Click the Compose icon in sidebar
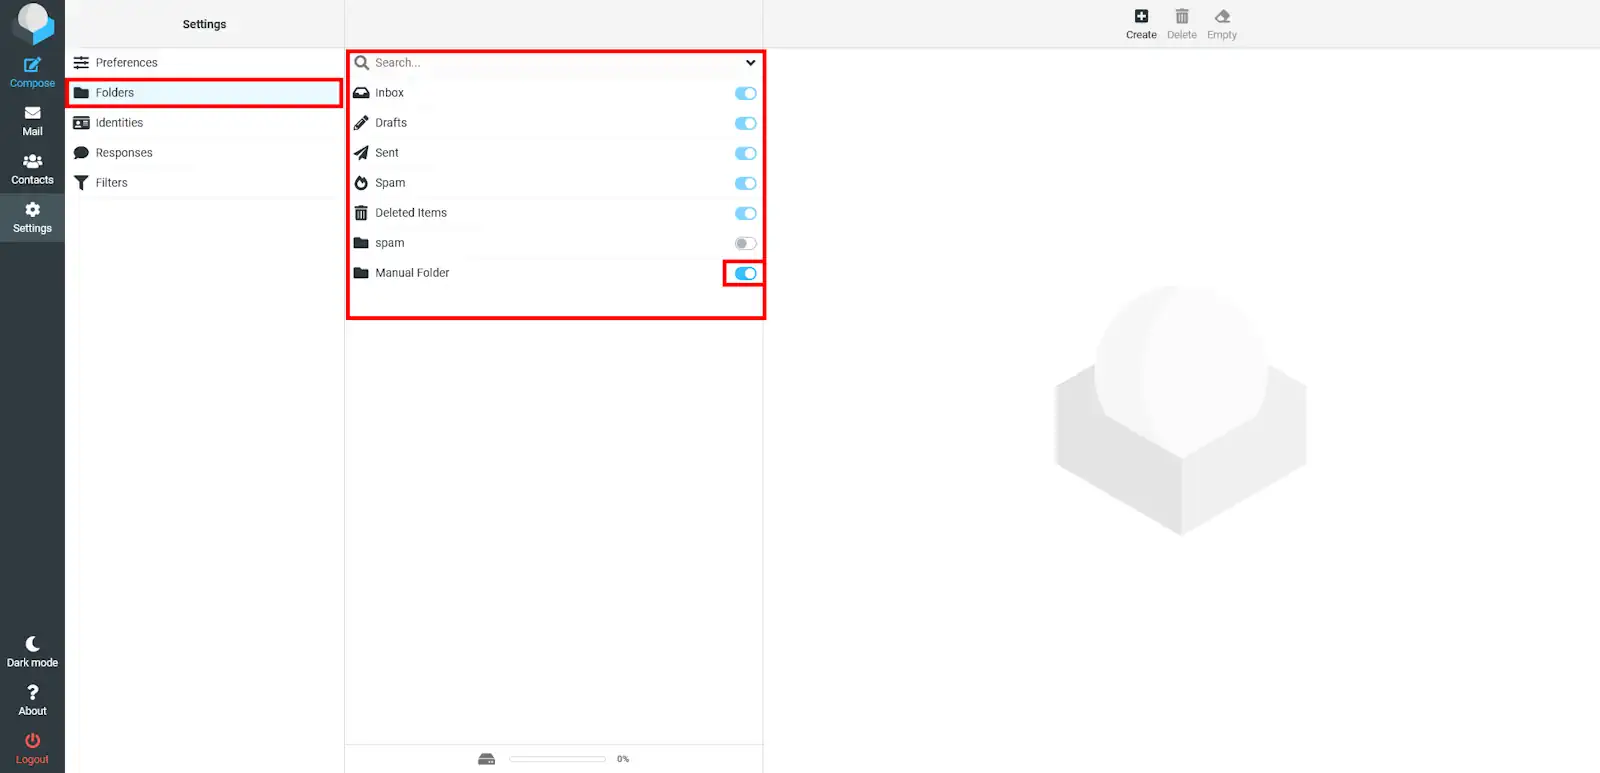1600x773 pixels. [32, 66]
